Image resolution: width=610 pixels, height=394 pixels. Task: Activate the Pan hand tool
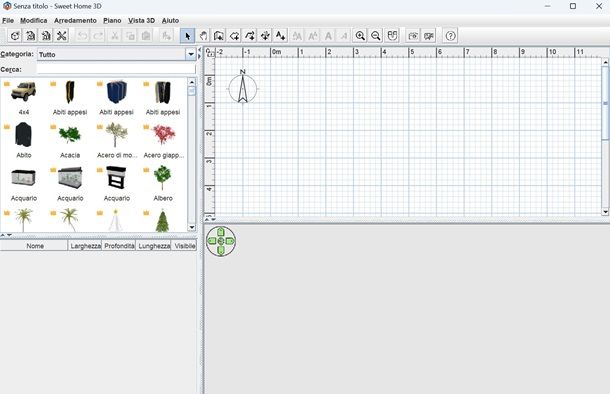[x=203, y=36]
